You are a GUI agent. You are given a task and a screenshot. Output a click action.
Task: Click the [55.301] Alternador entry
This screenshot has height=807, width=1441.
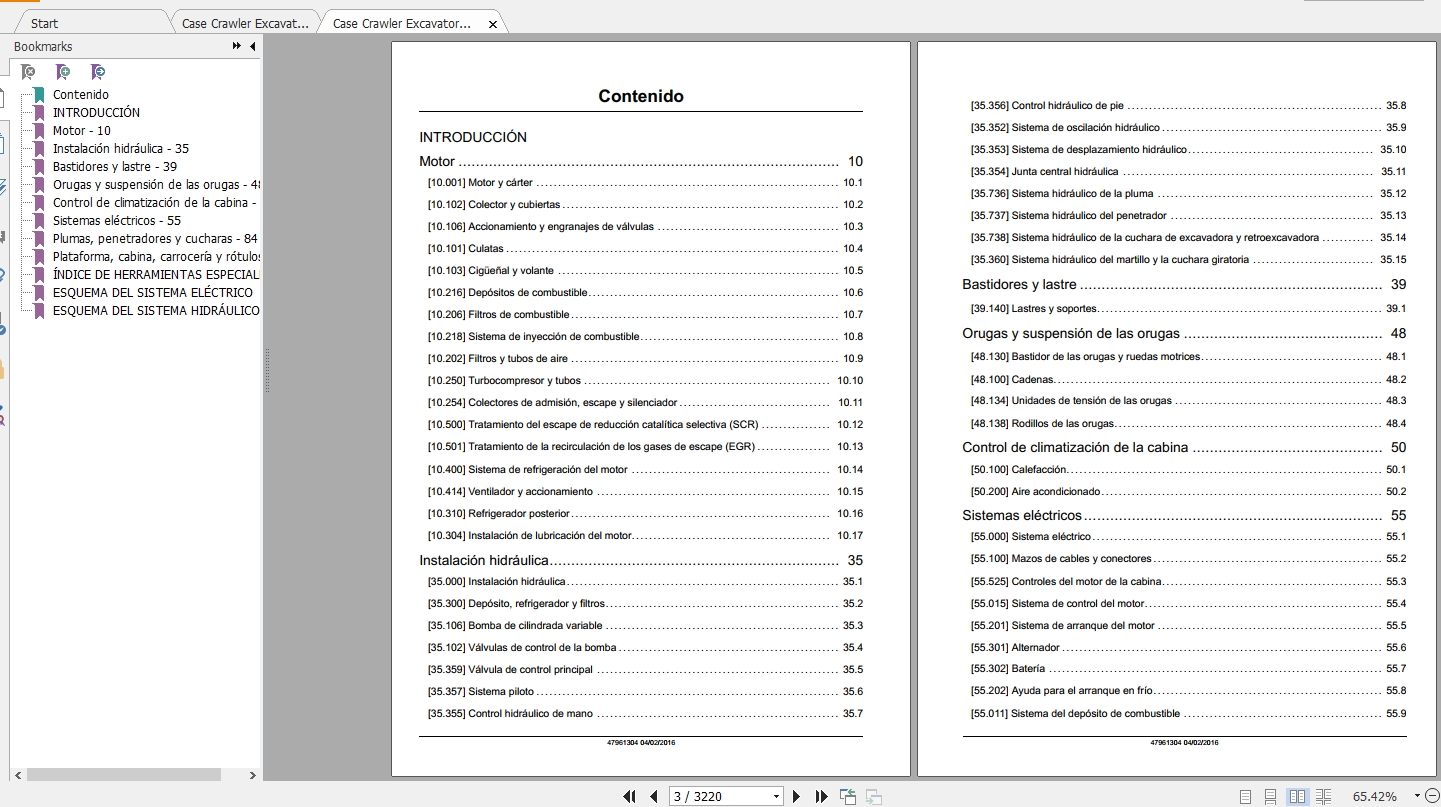[1188, 648]
